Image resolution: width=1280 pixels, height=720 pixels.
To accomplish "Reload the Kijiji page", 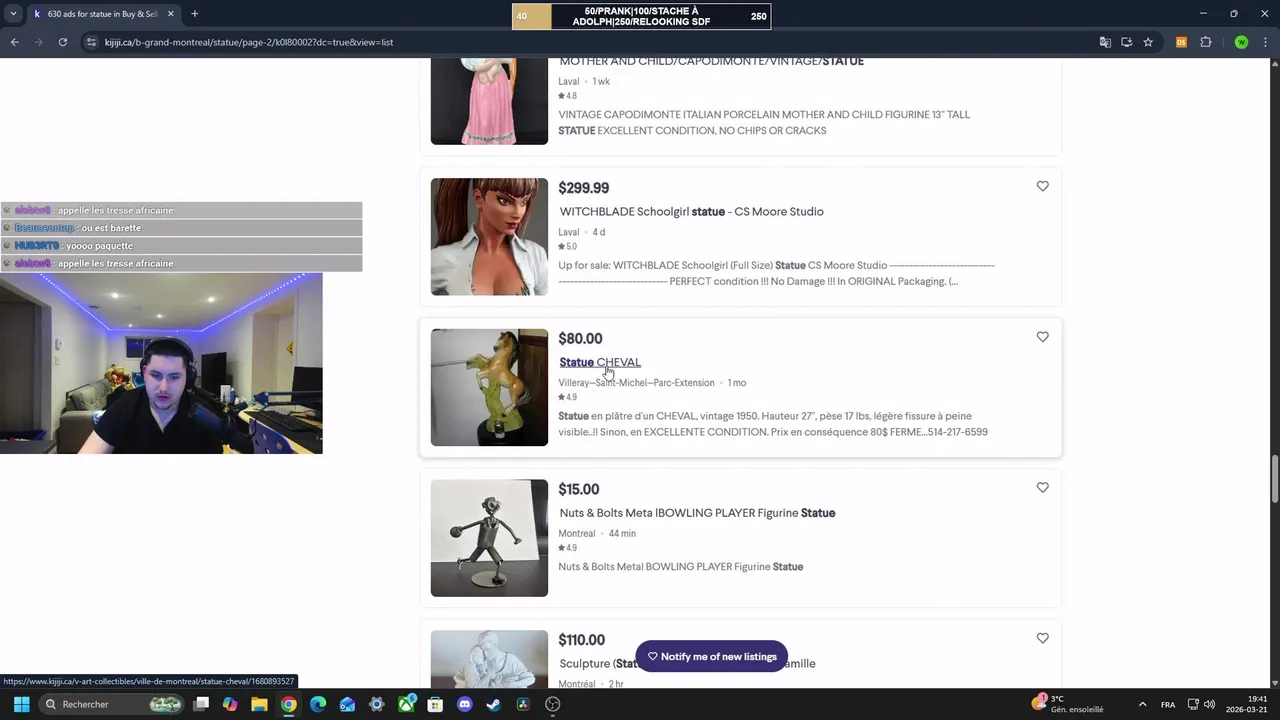I will click(62, 42).
